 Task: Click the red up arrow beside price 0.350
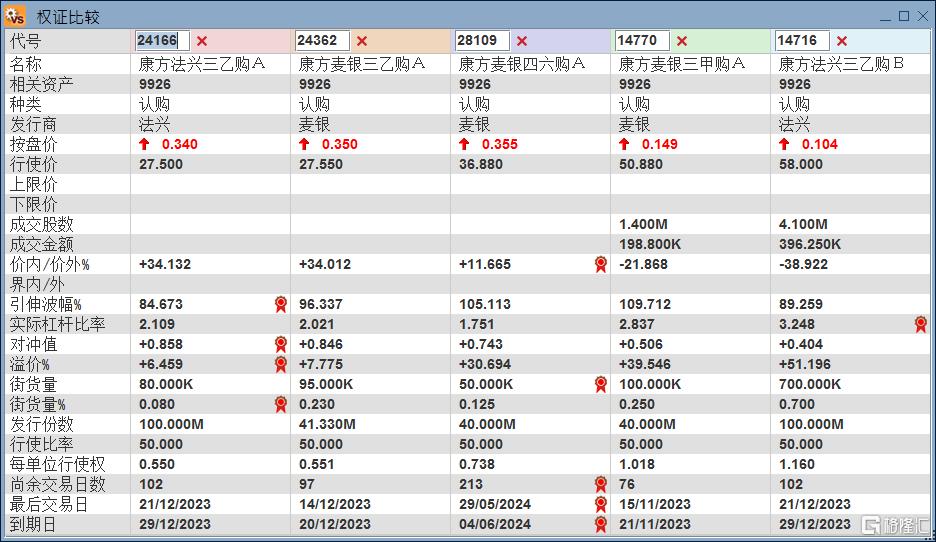point(304,144)
